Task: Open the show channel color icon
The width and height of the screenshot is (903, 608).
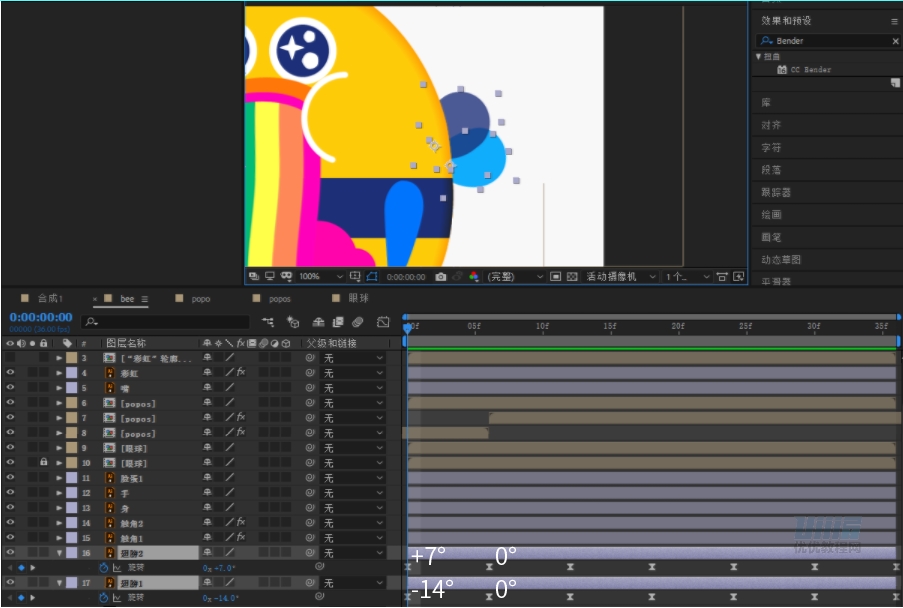Action: pyautogui.click(x=473, y=277)
